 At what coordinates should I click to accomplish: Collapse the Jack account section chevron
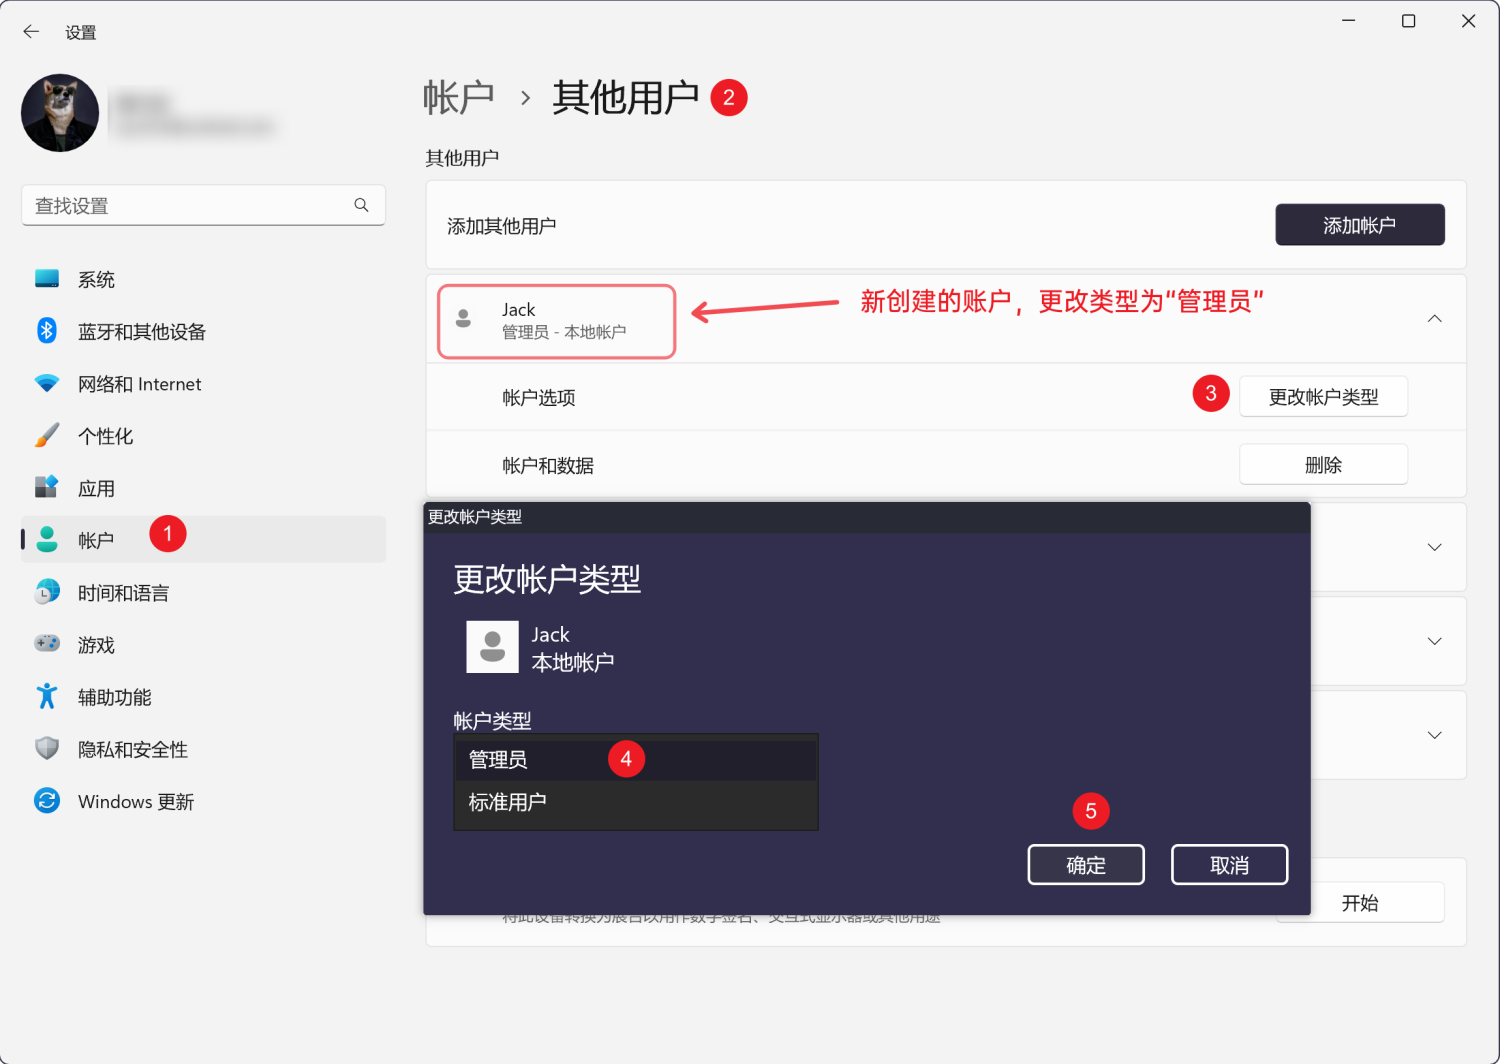point(1434,319)
